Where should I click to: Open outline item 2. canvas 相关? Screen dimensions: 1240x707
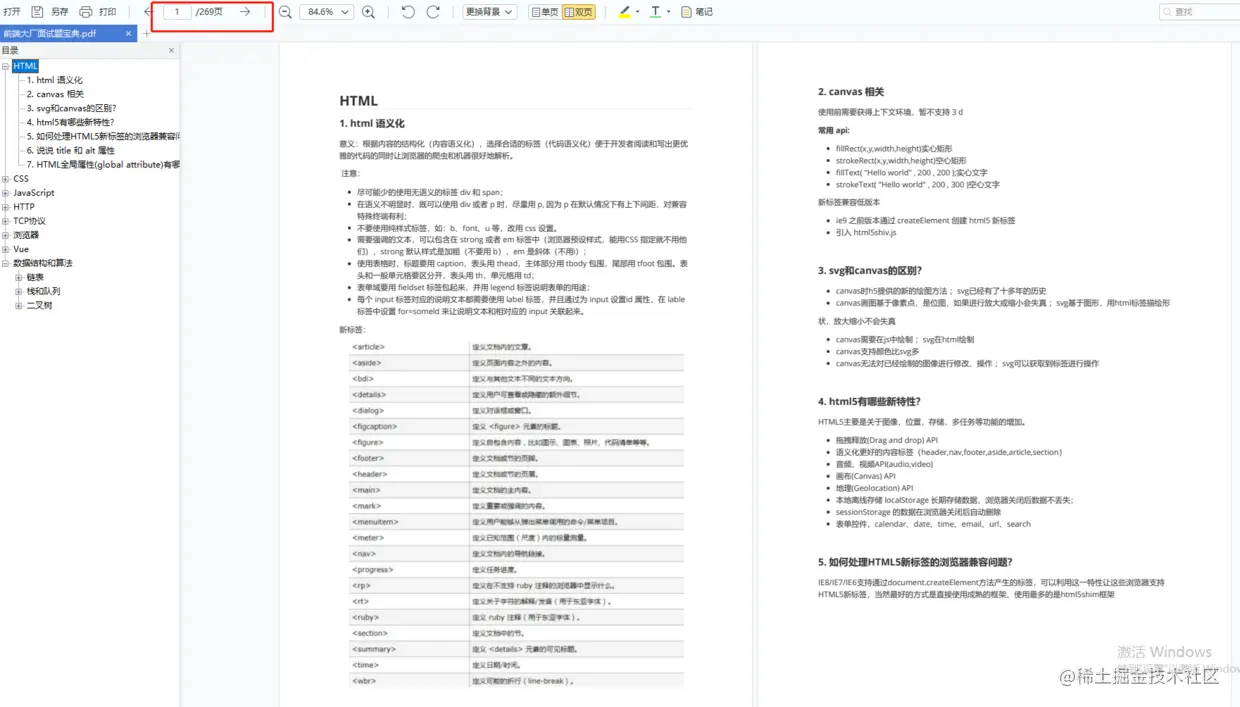pyautogui.click(x=55, y=94)
